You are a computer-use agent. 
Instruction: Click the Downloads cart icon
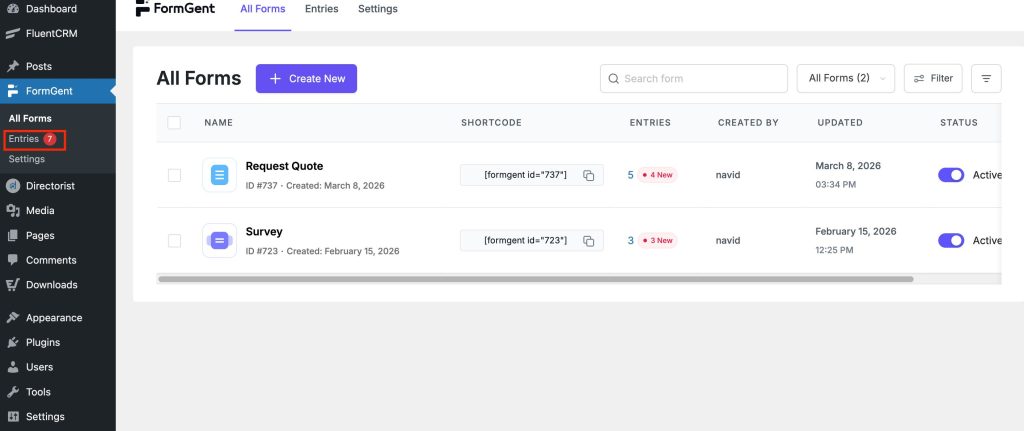[12, 285]
